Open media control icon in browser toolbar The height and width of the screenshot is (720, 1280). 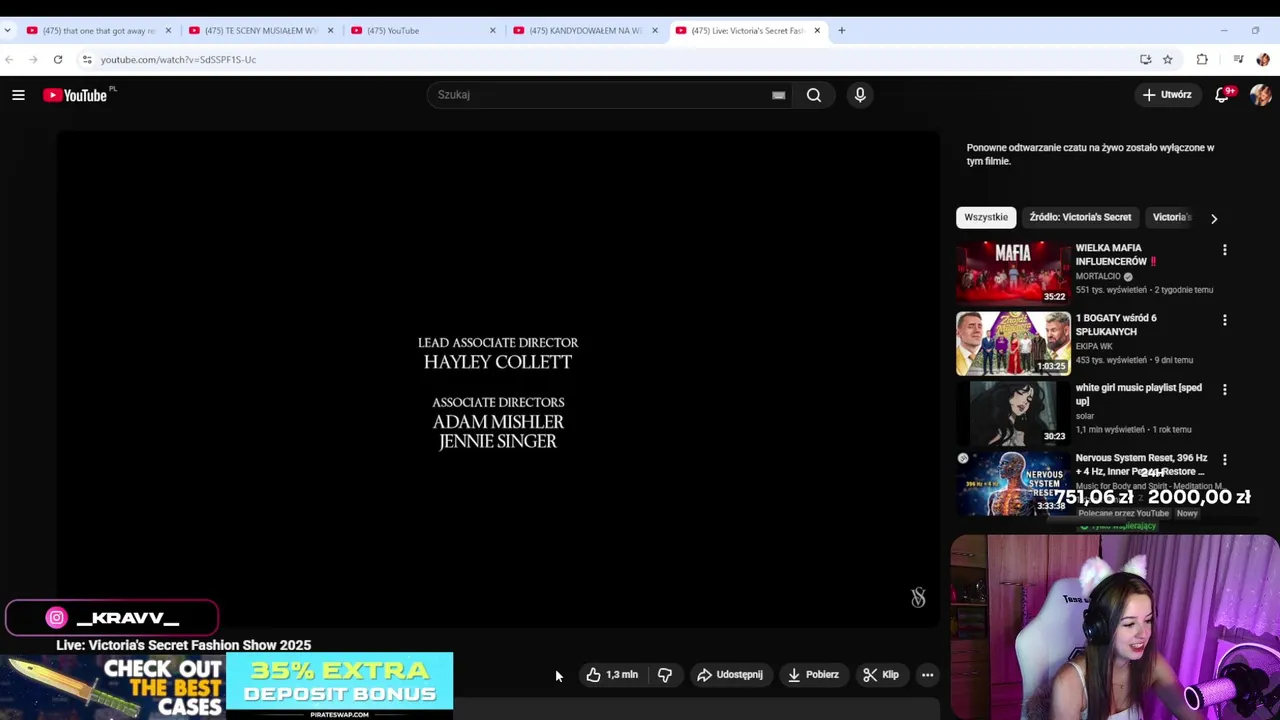(1238, 60)
